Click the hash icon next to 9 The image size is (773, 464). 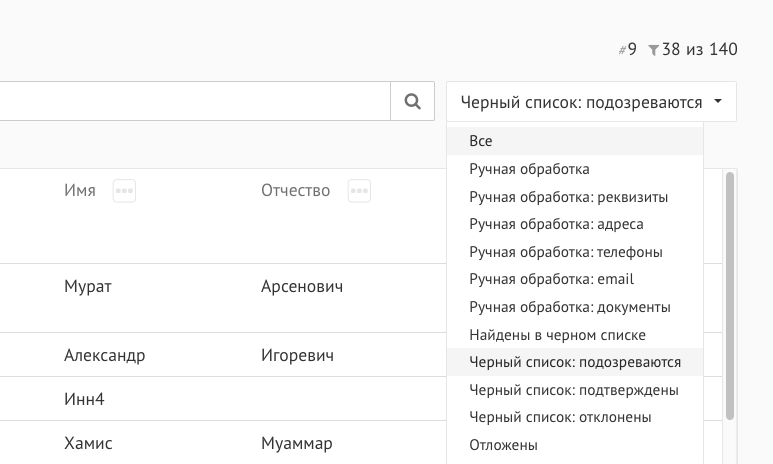click(x=622, y=50)
